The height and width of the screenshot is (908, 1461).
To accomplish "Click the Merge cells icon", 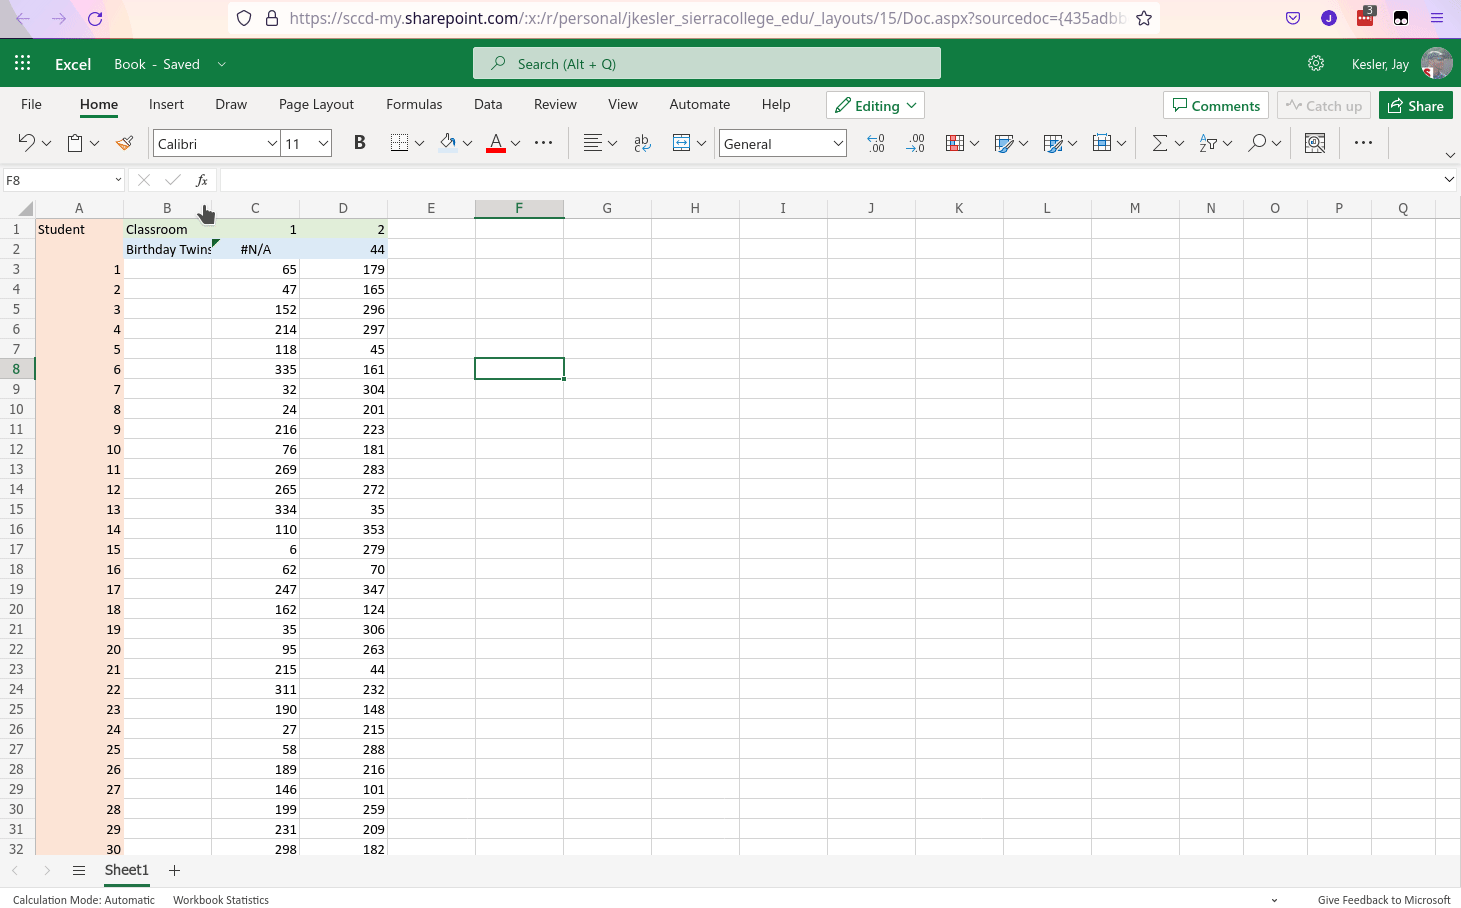I will 682,143.
